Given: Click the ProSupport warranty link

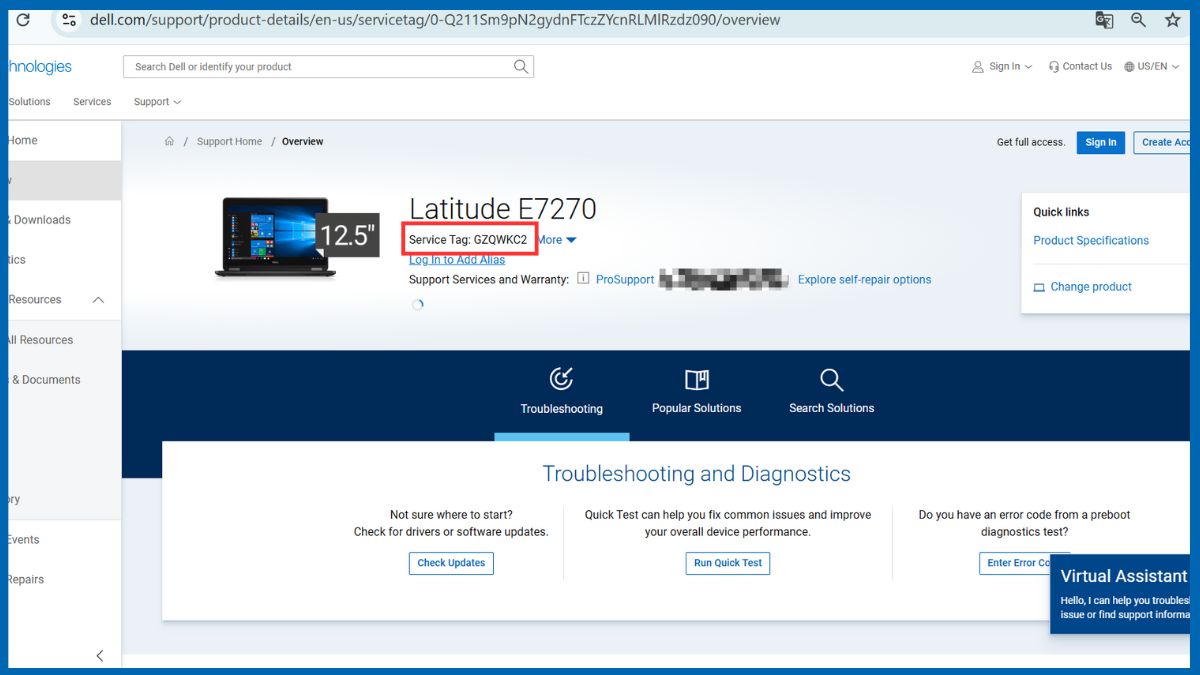Looking at the screenshot, I should [625, 280].
